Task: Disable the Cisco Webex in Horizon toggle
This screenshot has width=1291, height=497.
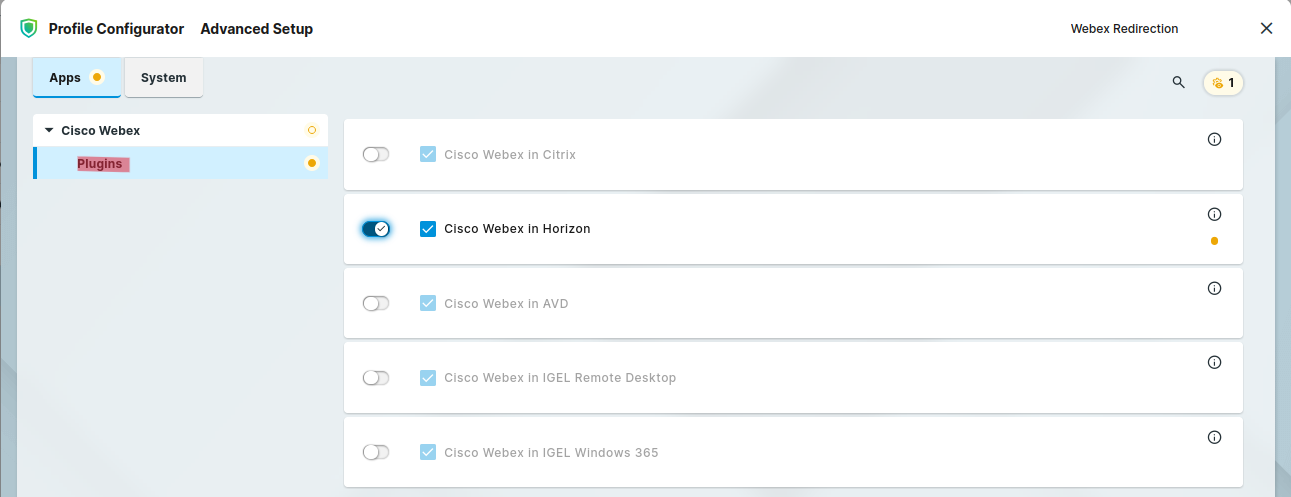Action: point(376,229)
